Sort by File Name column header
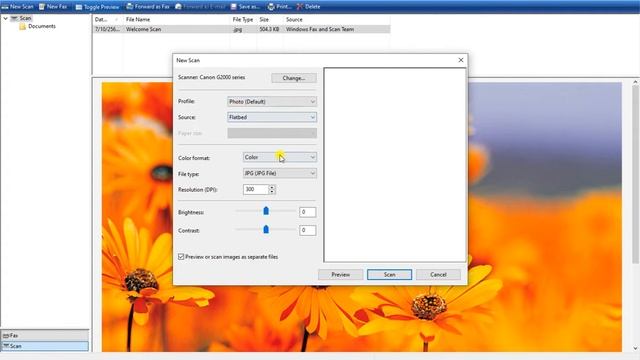Viewport: 640px width, 360px height. tap(176, 19)
